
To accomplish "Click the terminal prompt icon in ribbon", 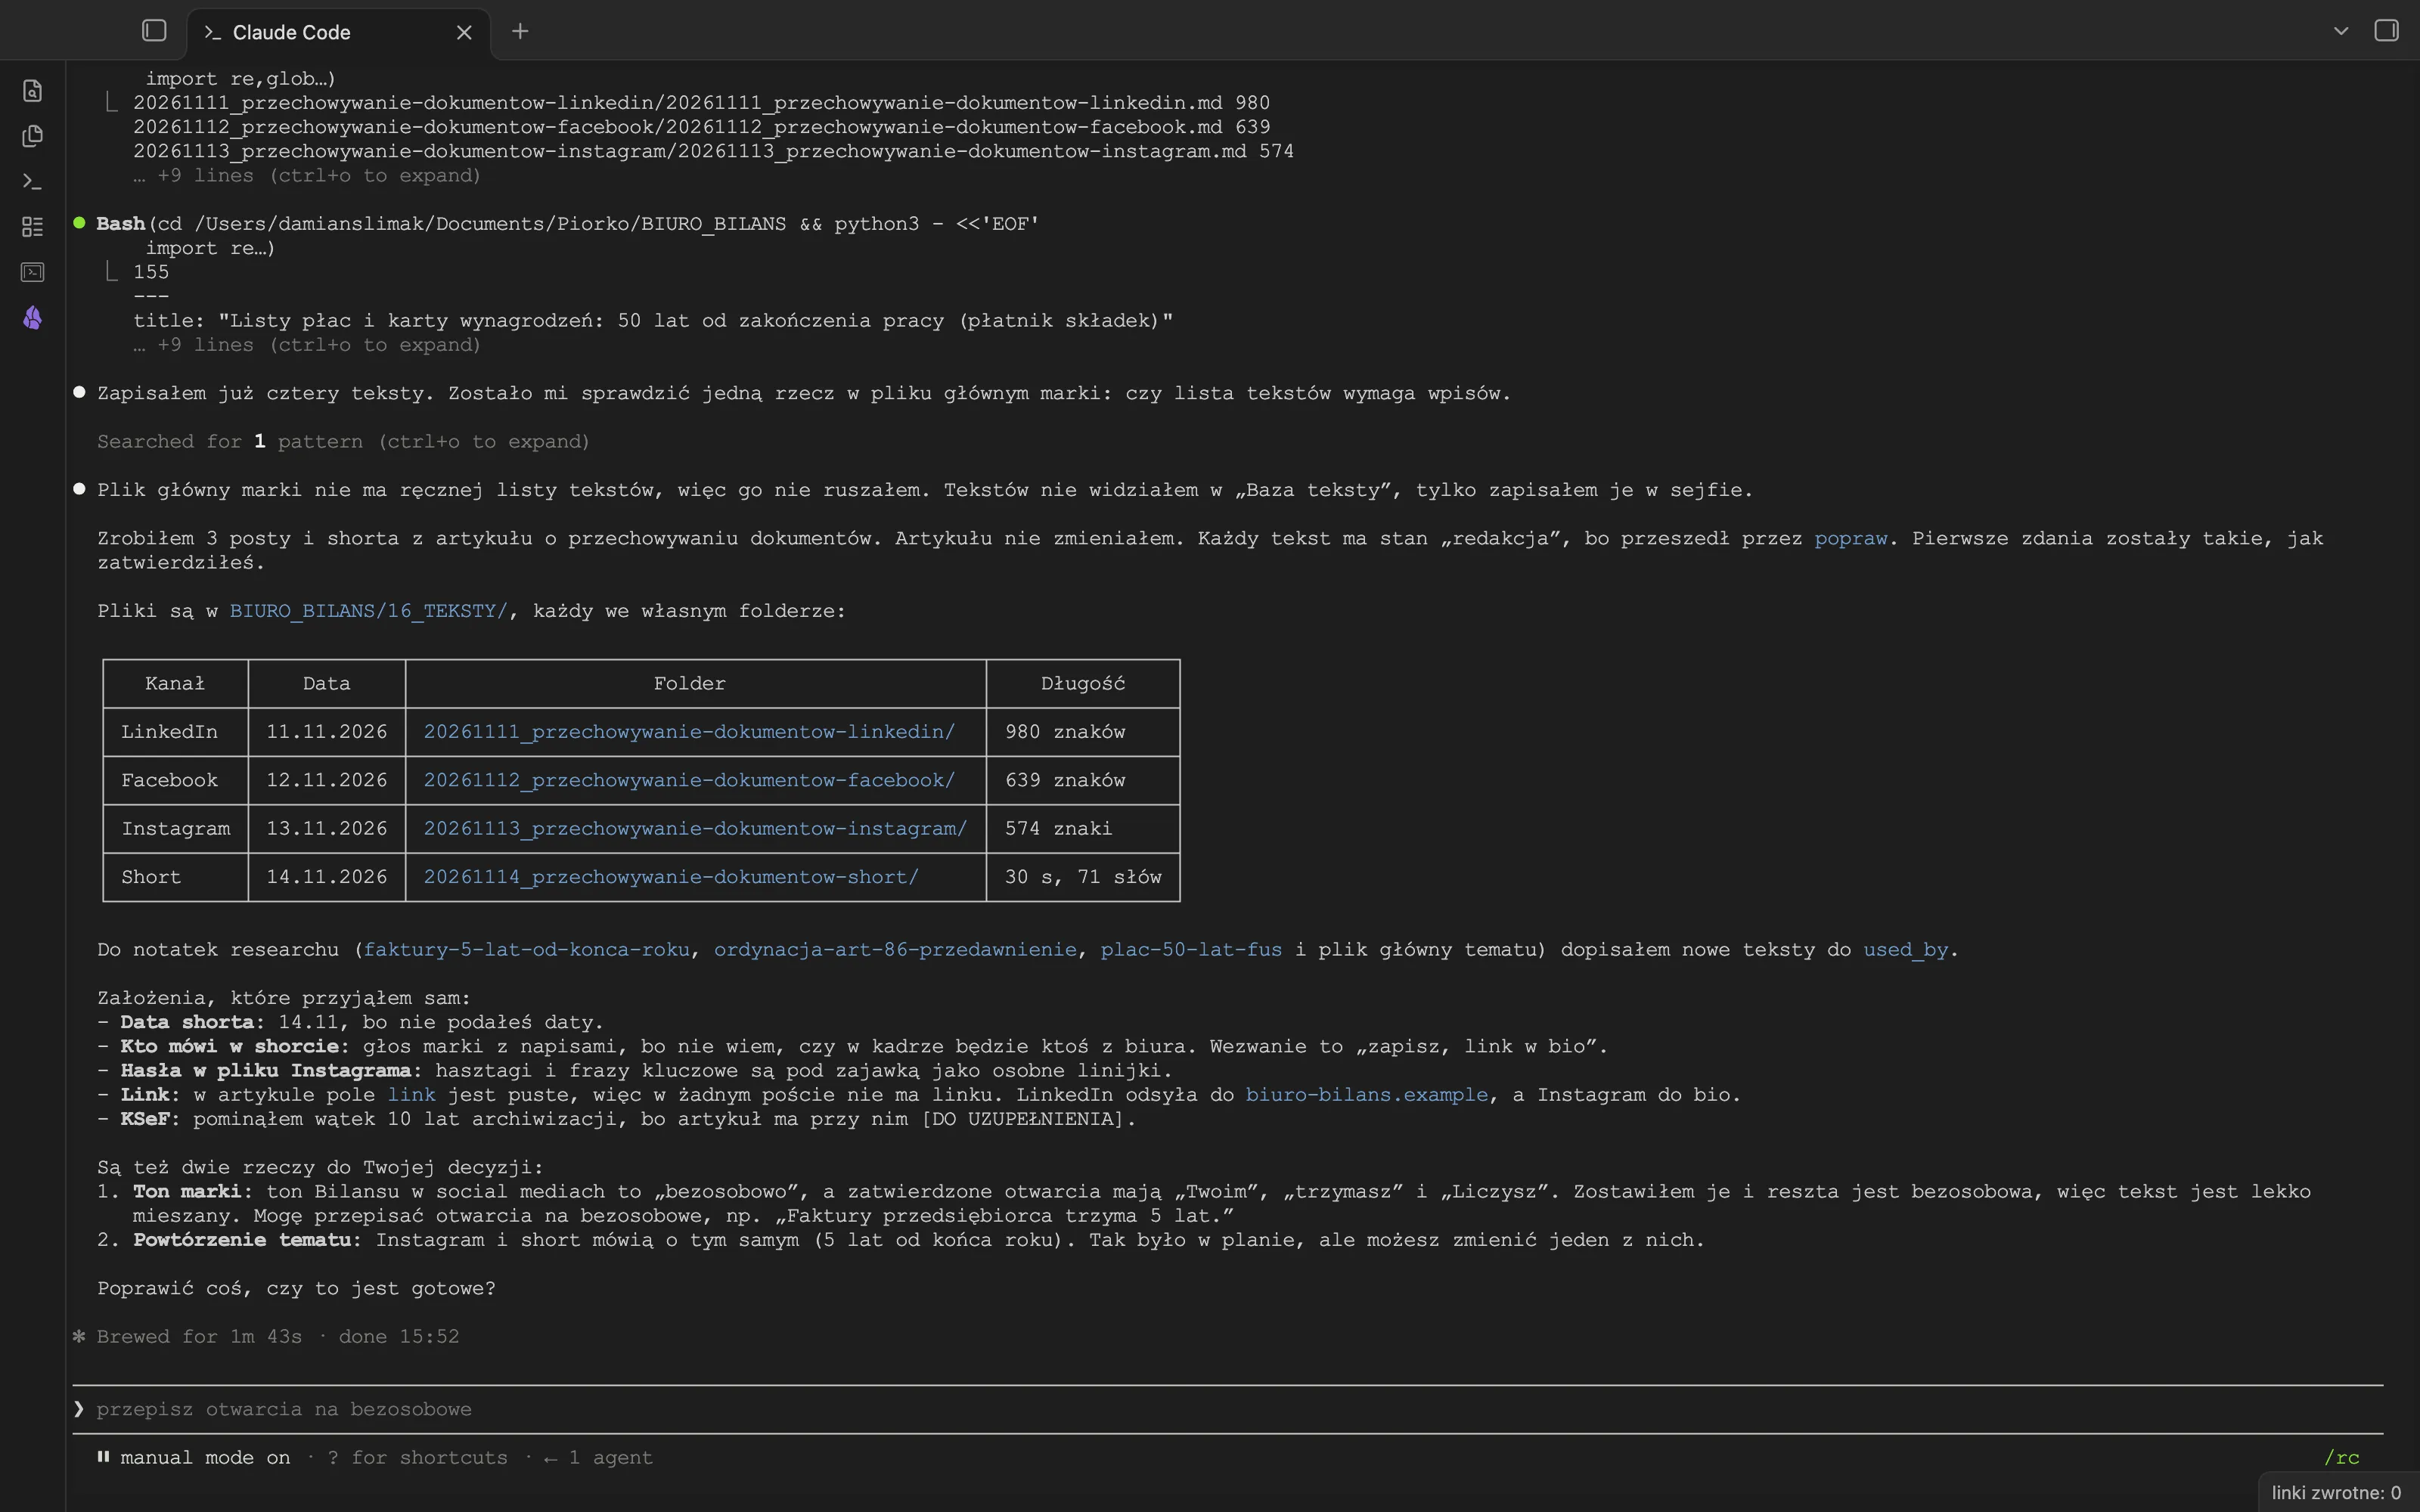I will click(32, 181).
